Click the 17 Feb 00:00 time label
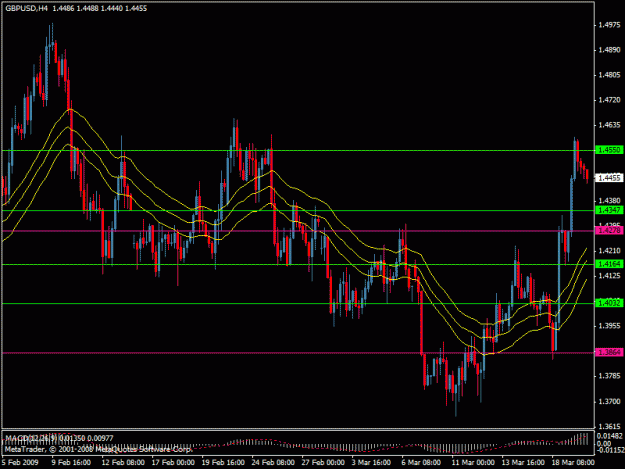625x469 pixels. [x=173, y=462]
